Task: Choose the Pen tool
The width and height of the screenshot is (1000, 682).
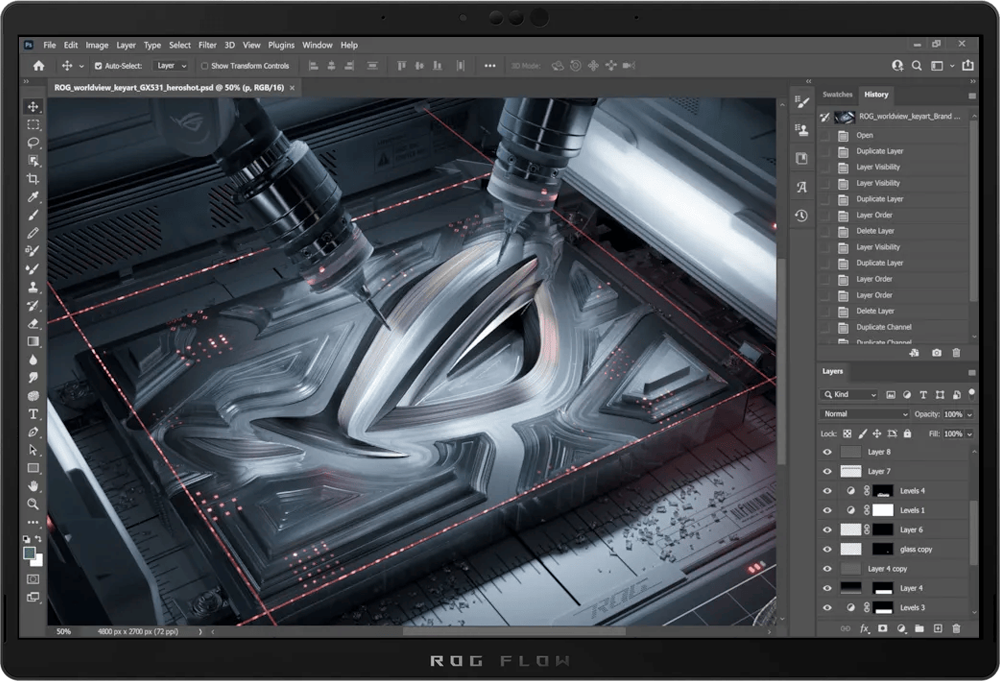Action: [33, 432]
